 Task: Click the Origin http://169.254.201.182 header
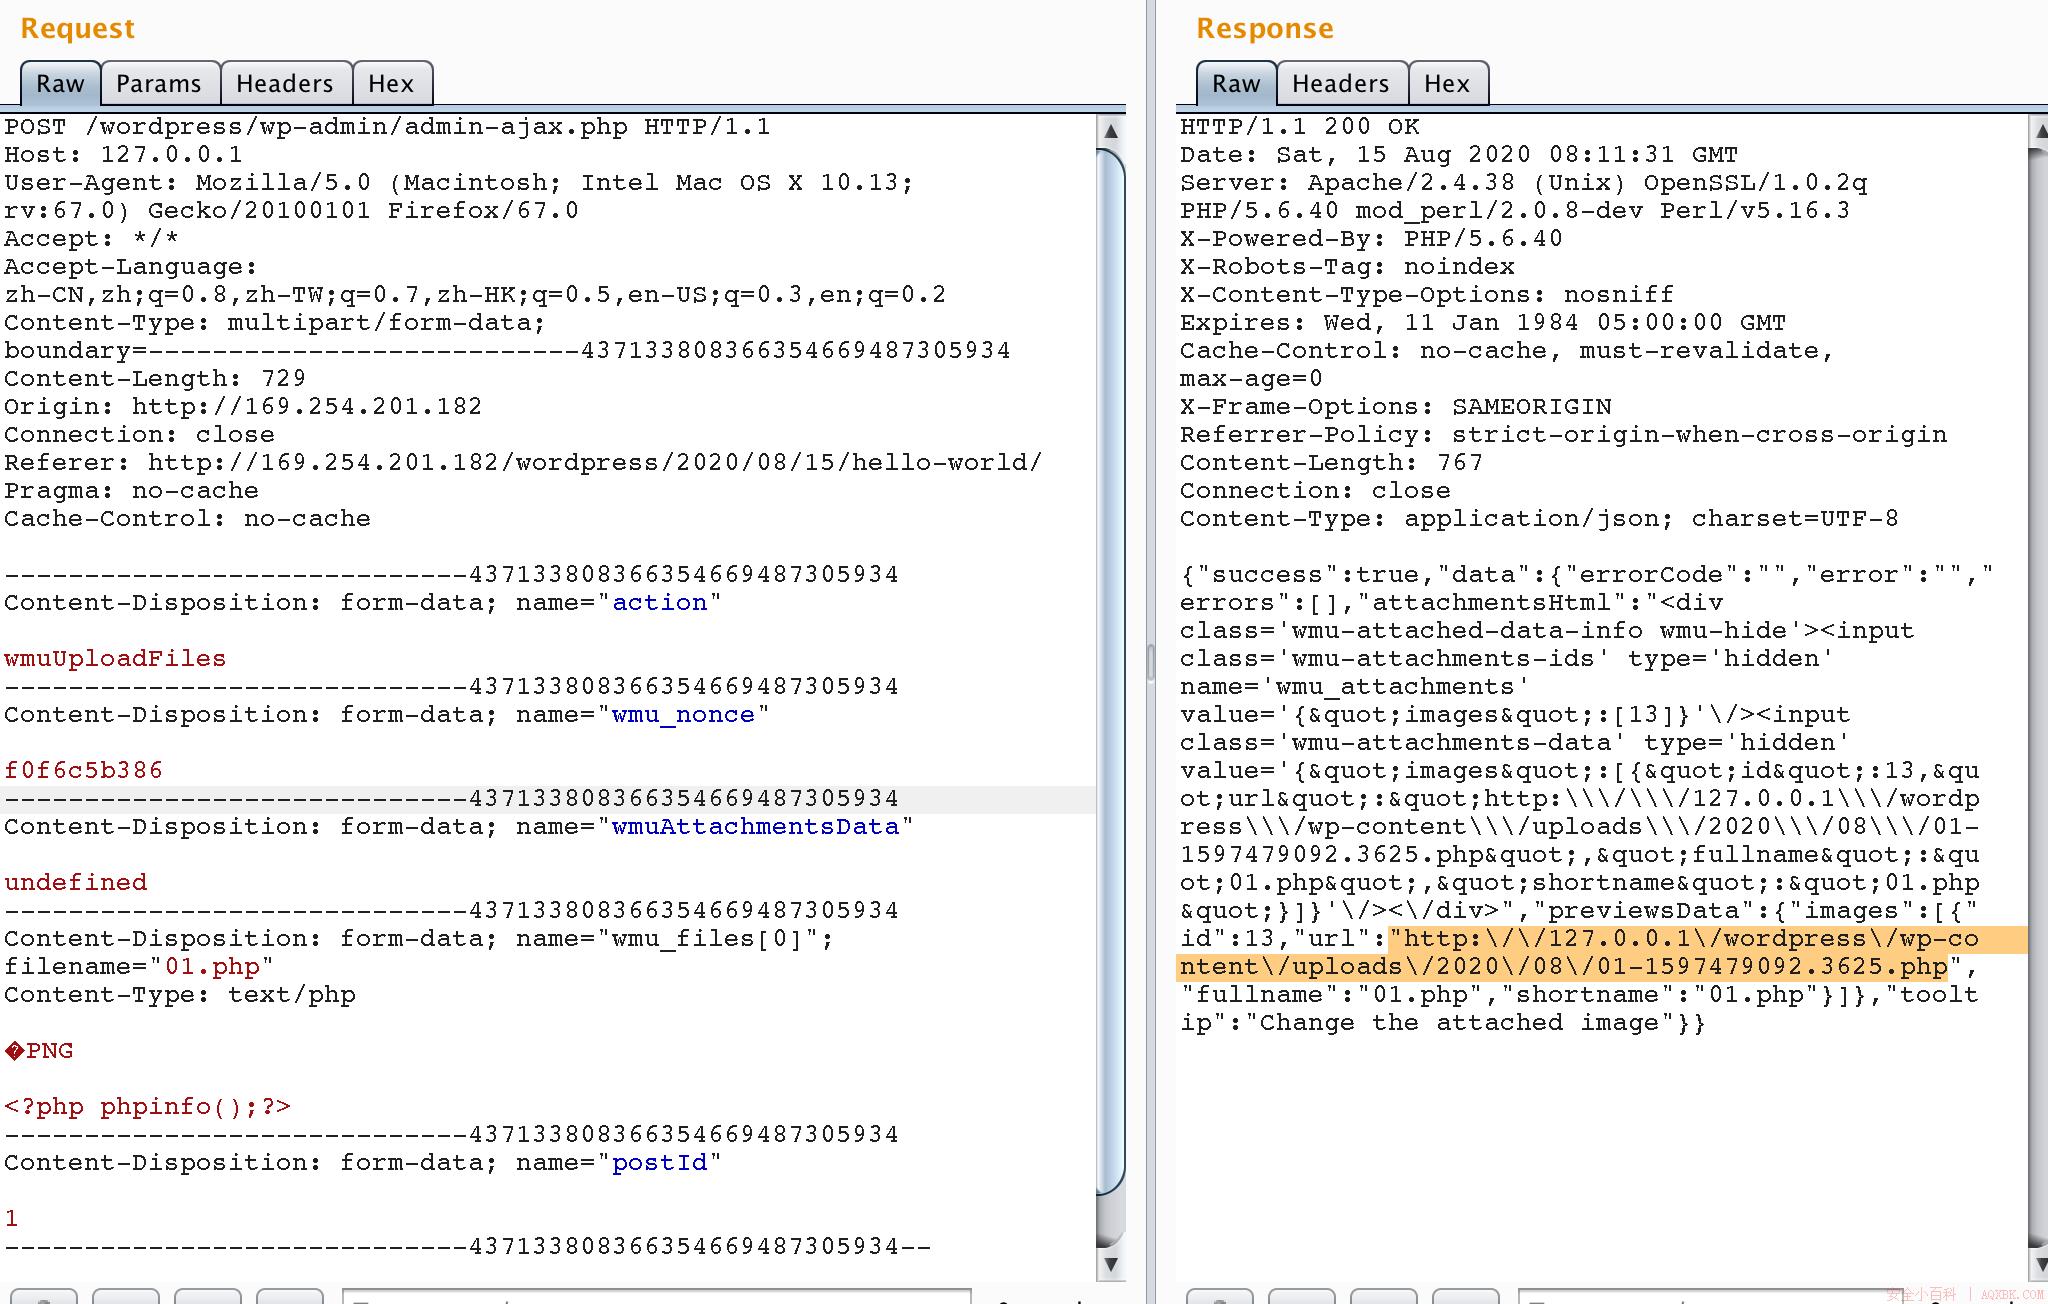point(243,407)
